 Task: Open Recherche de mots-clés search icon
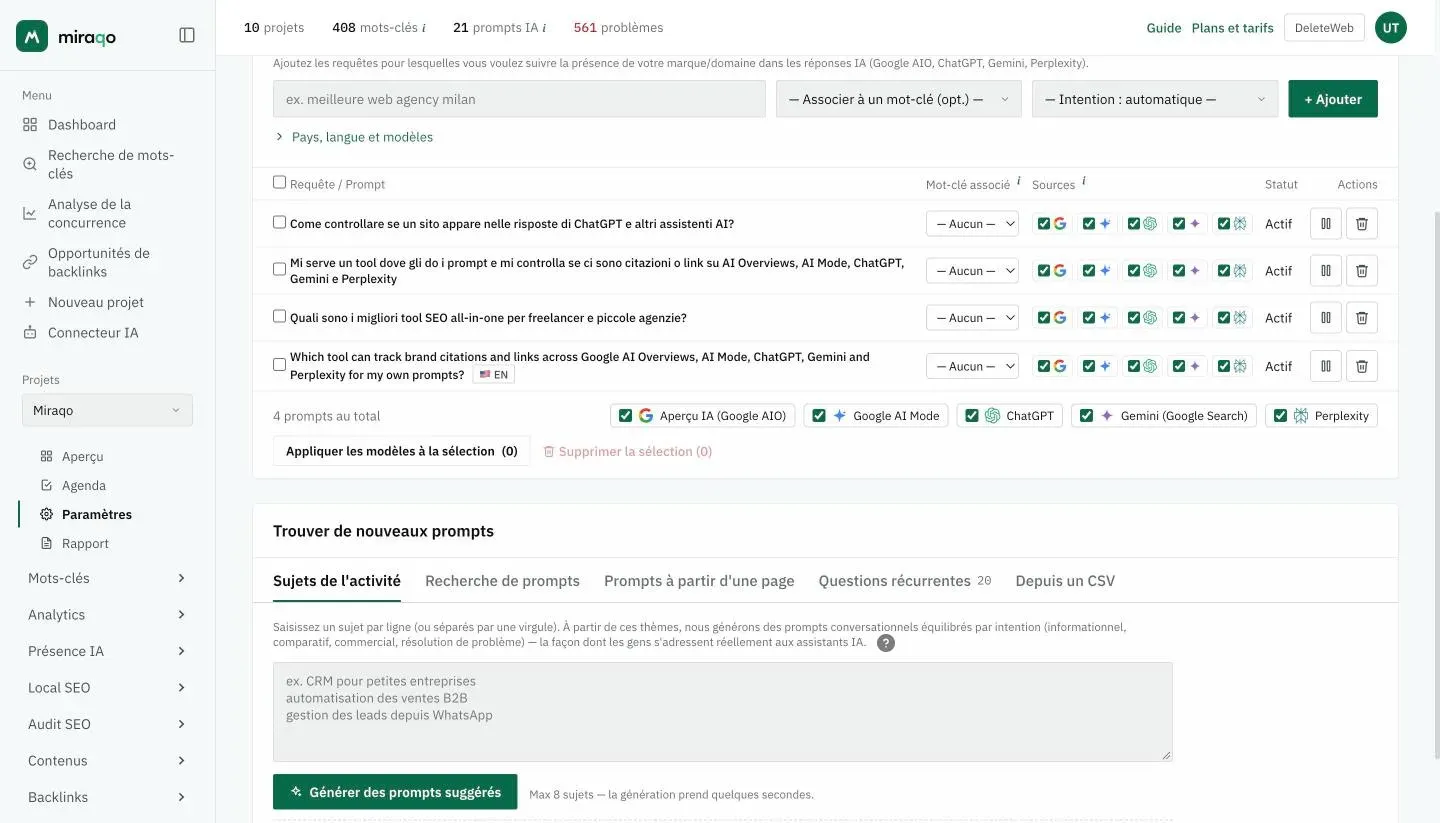click(x=30, y=164)
